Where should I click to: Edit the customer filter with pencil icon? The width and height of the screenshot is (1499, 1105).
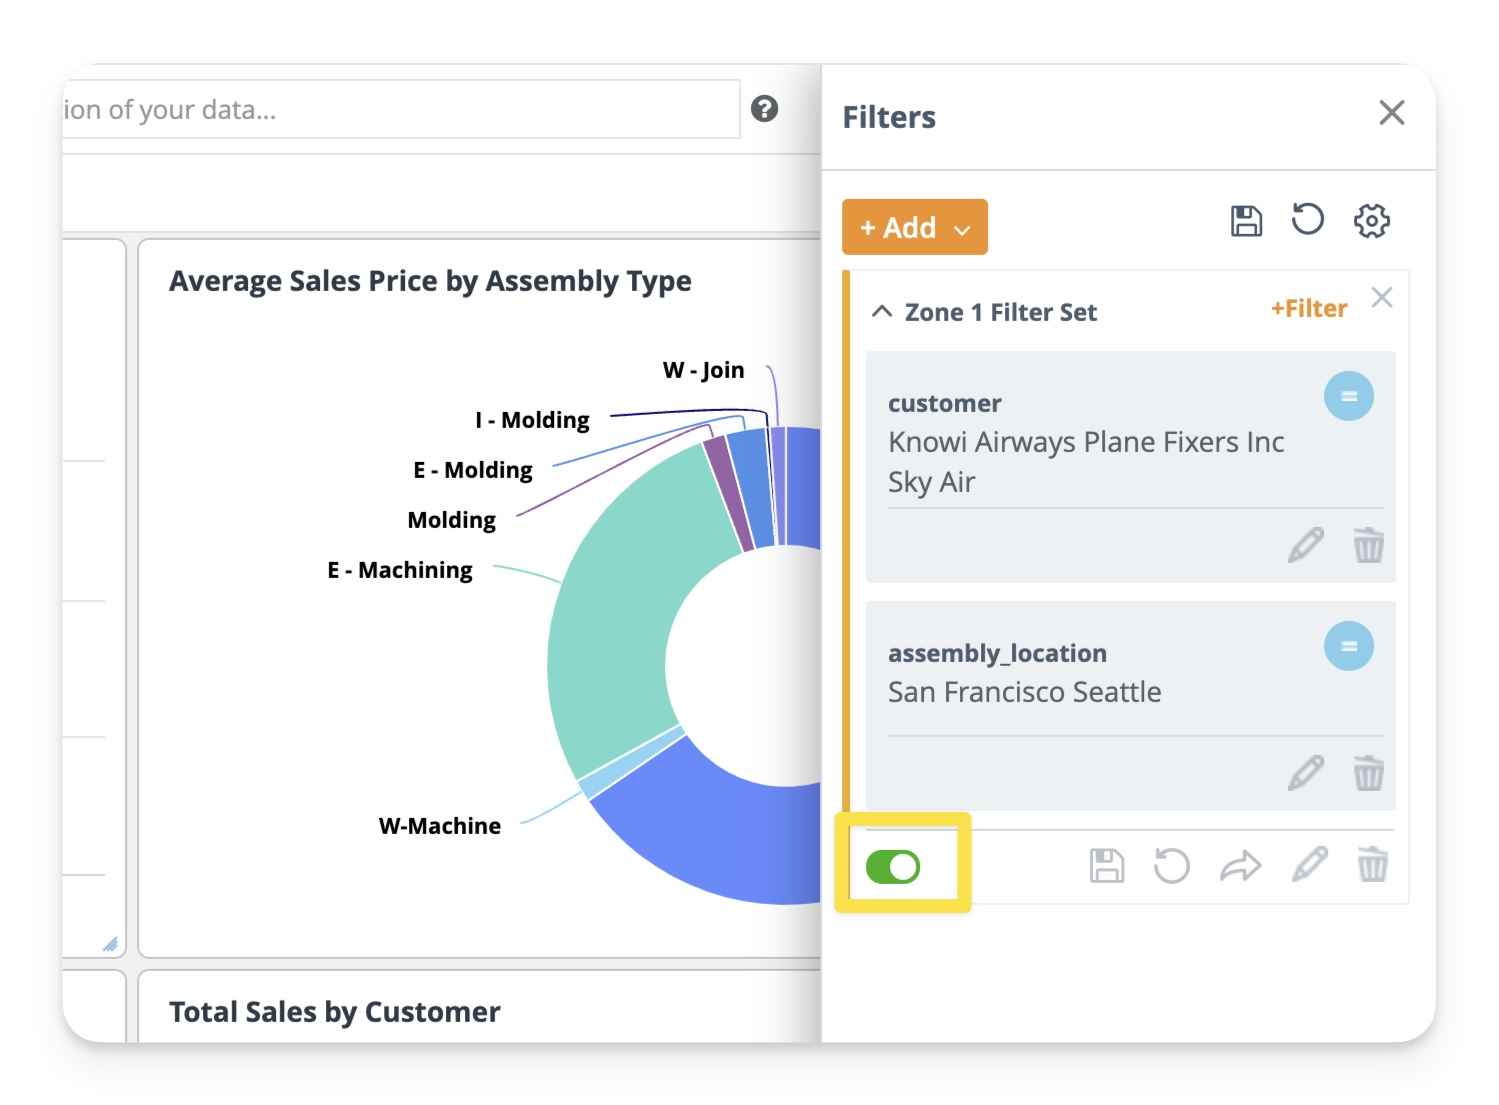[x=1305, y=546]
